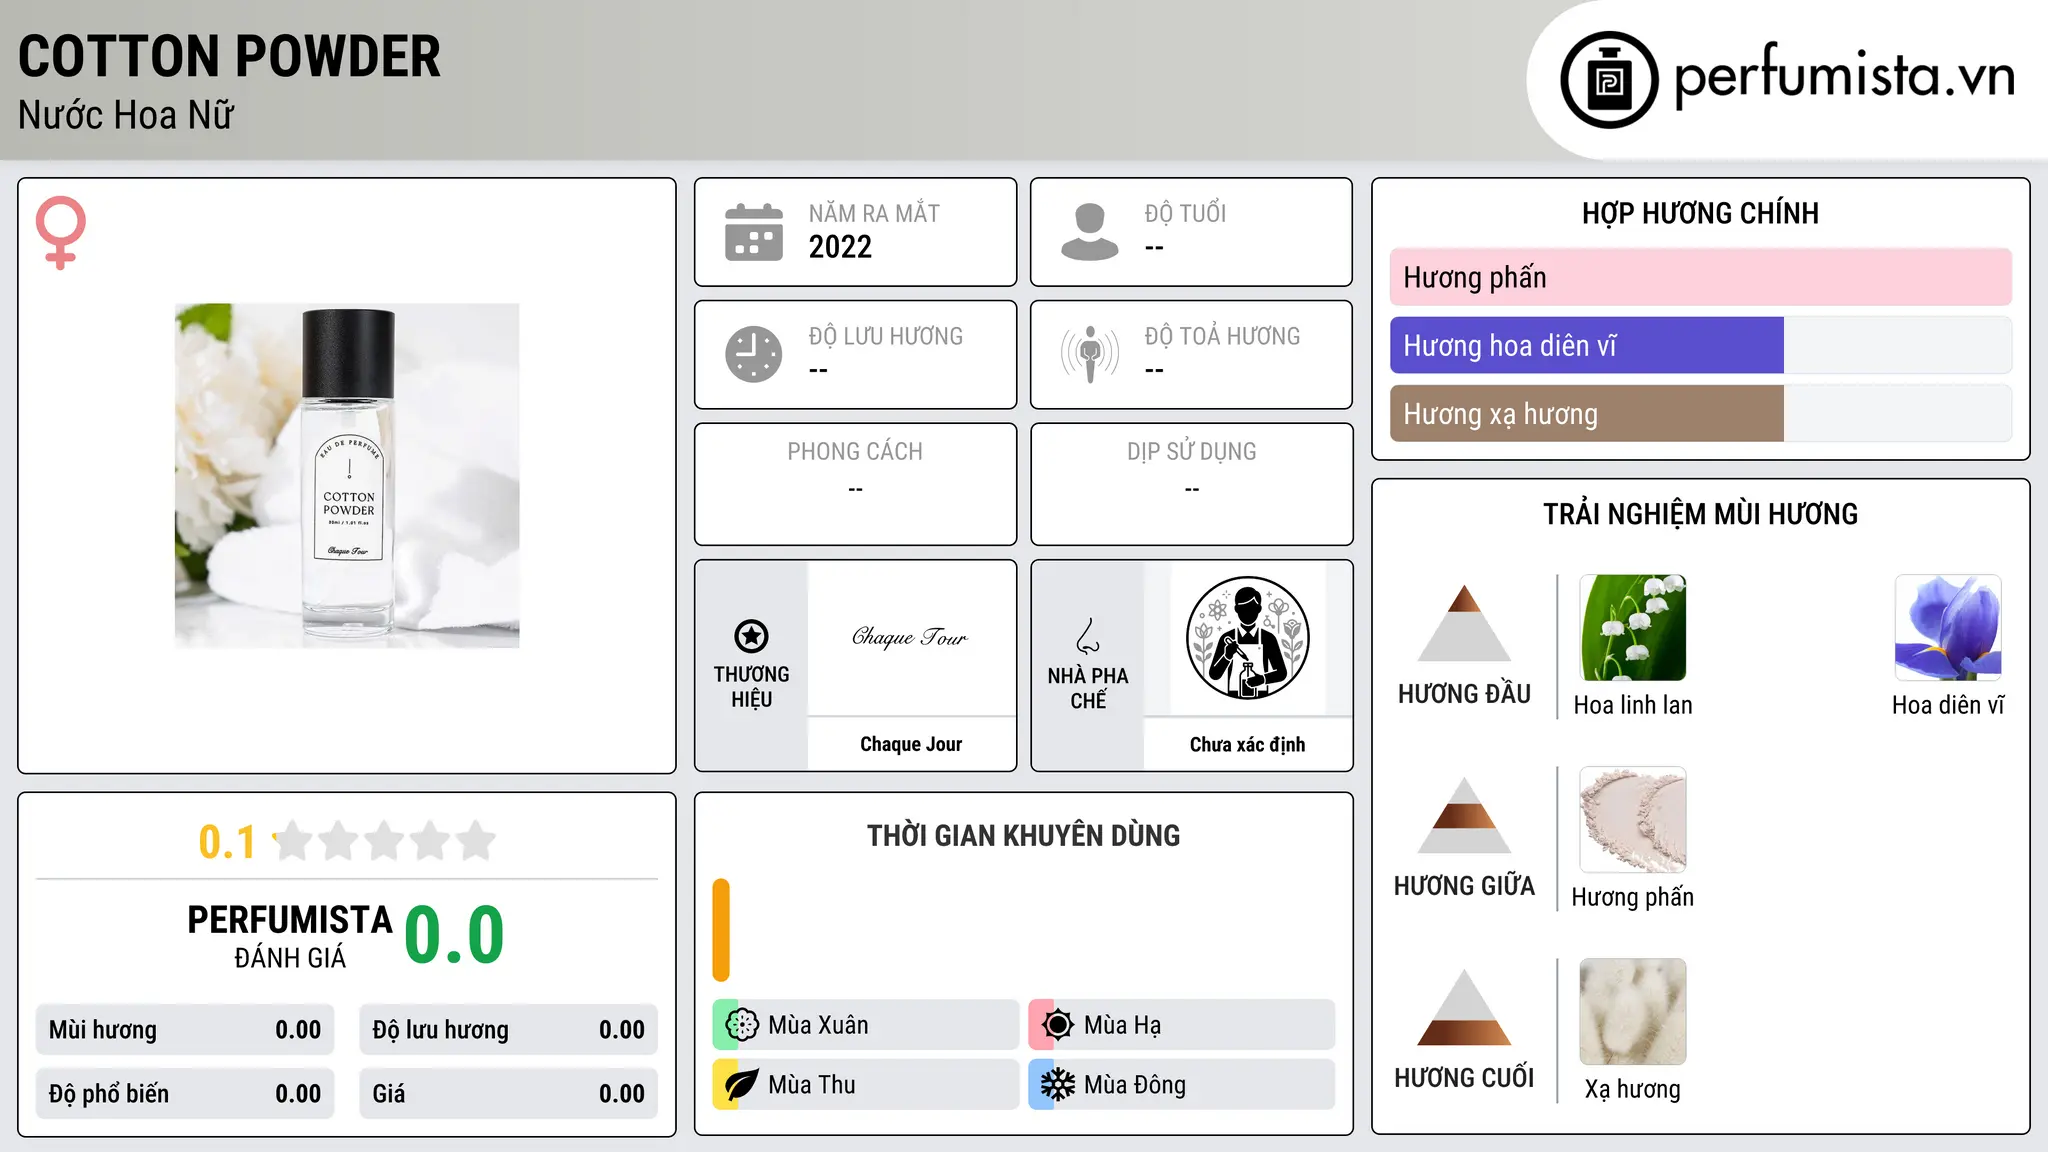This screenshot has width=2048, height=1152.
Task: Select the Mùa Thu season label
Action: (812, 1085)
